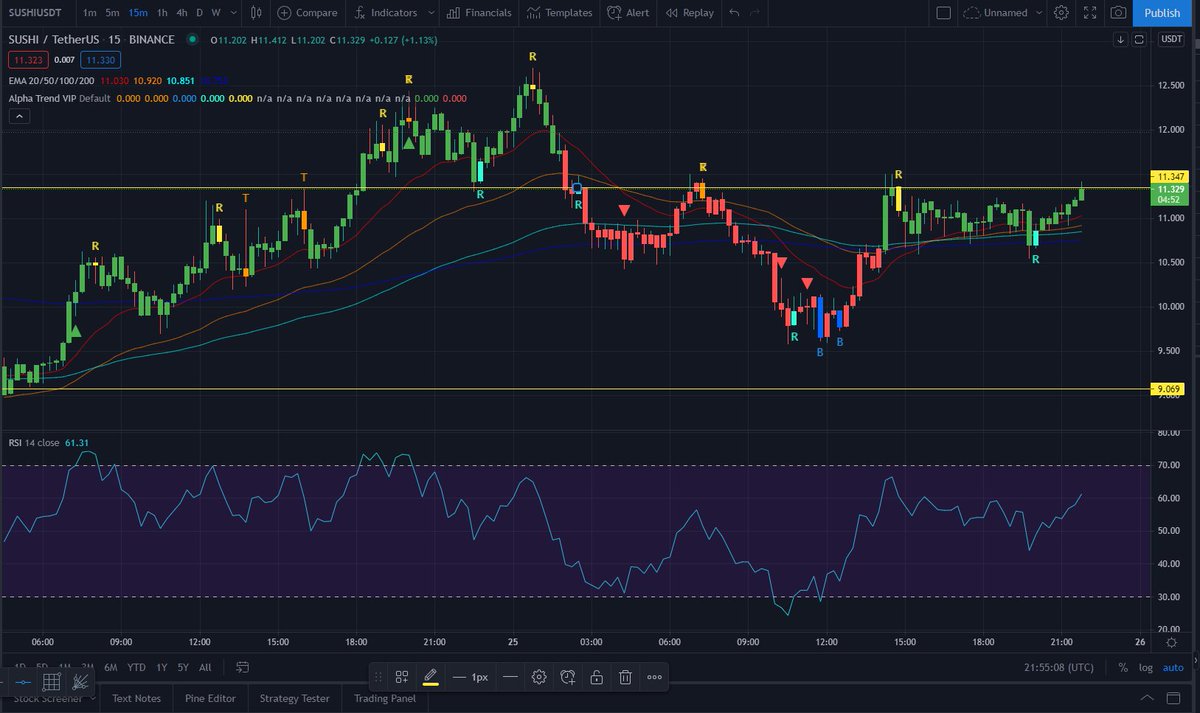Open the Financials bar chart icon
Image resolution: width=1200 pixels, height=713 pixels.
pos(455,13)
